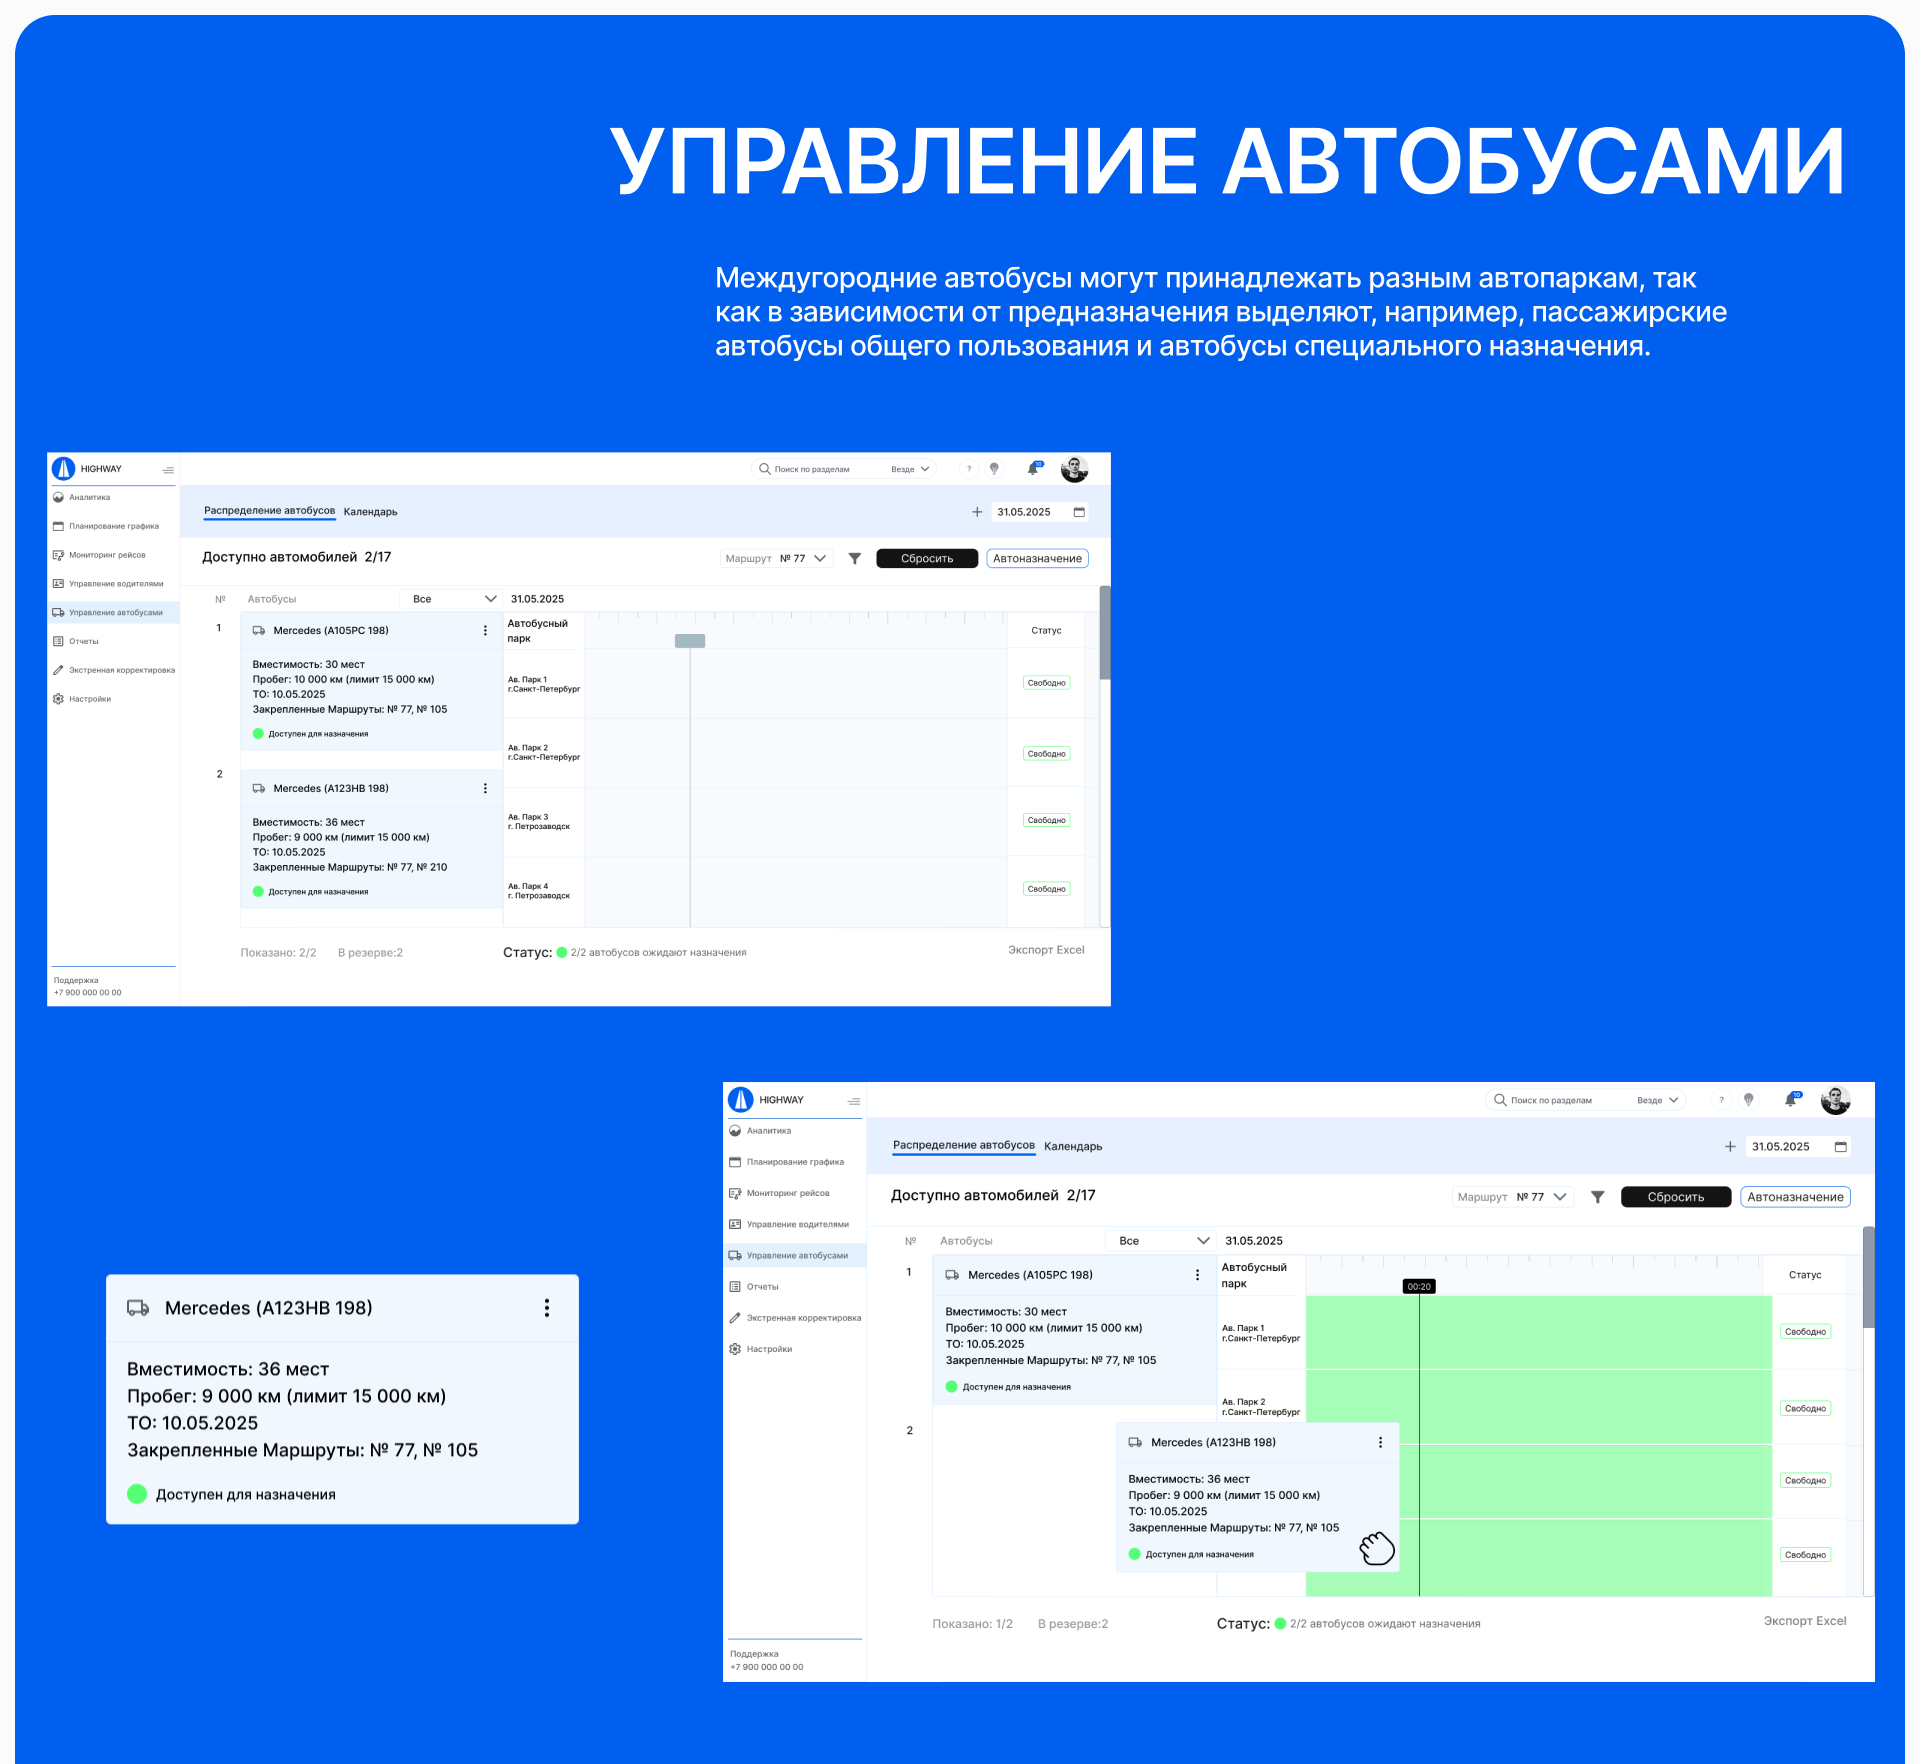Open three-dot menu of Mercedes (A105PC 198) in the upper window
The height and width of the screenshot is (1764, 1920).
tap(486, 631)
